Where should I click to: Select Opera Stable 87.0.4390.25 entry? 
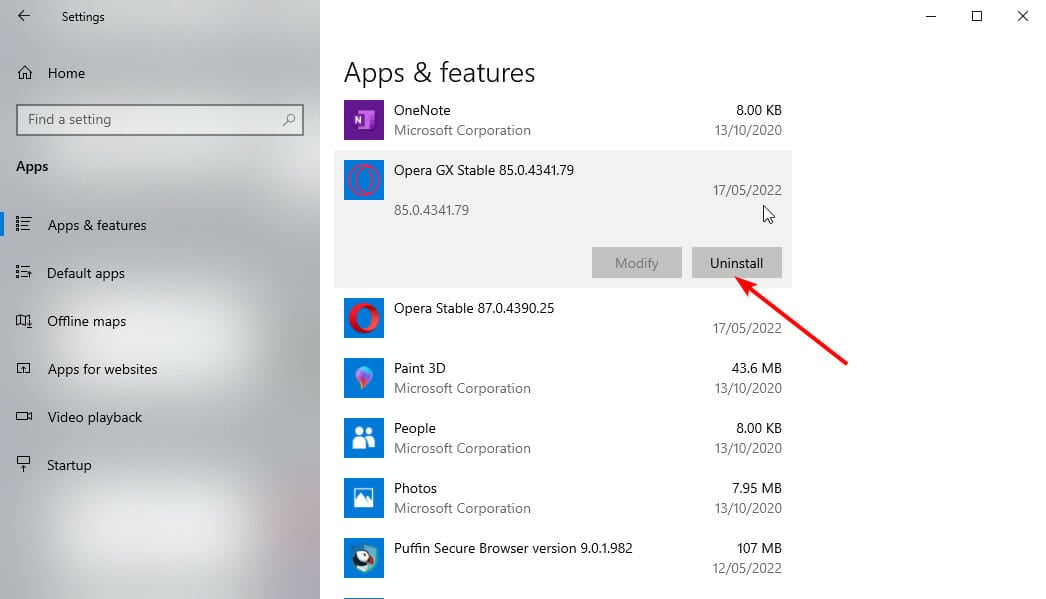(474, 308)
